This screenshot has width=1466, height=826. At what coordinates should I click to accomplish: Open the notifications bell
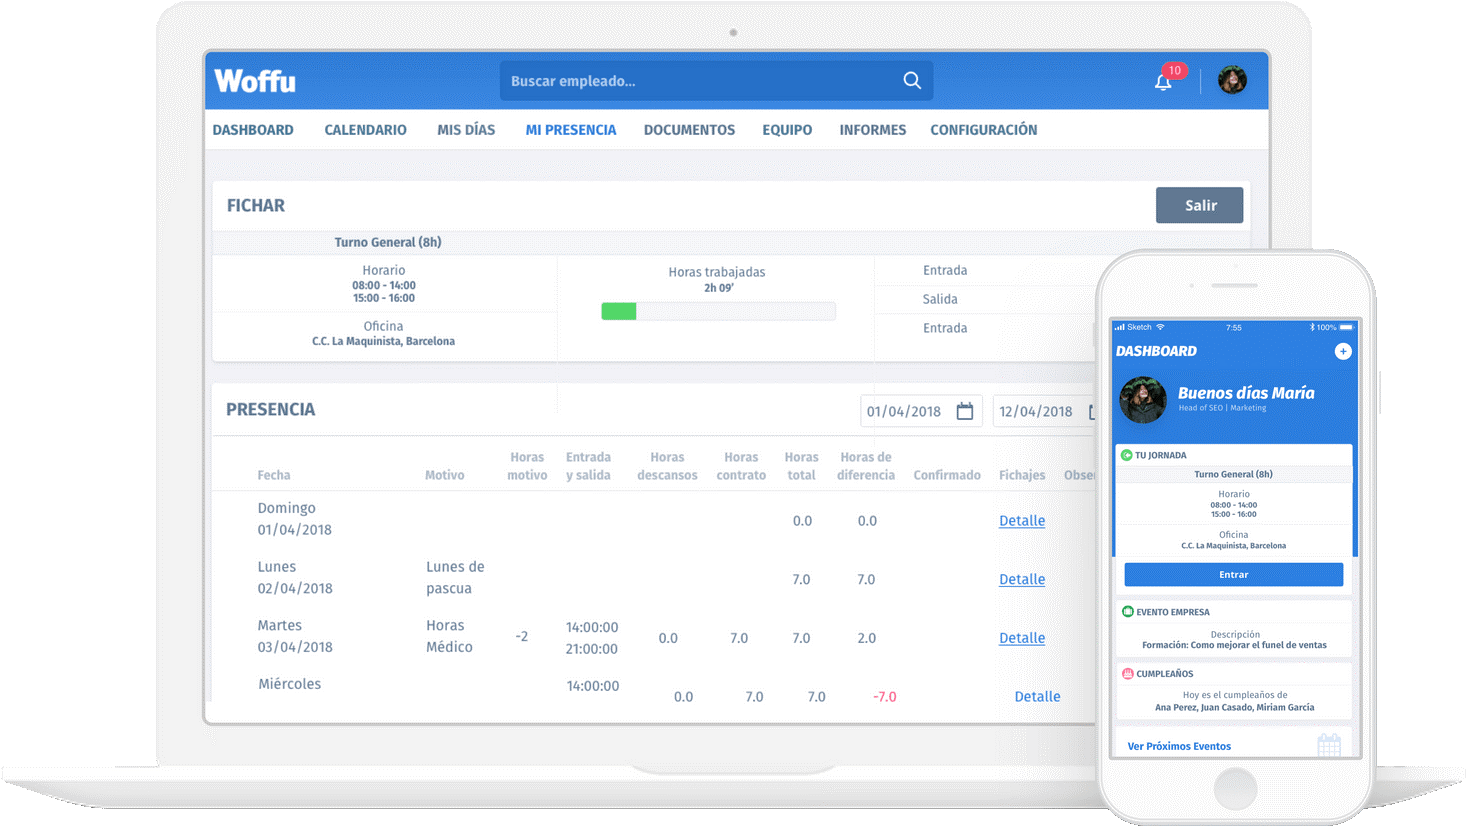click(x=1163, y=82)
